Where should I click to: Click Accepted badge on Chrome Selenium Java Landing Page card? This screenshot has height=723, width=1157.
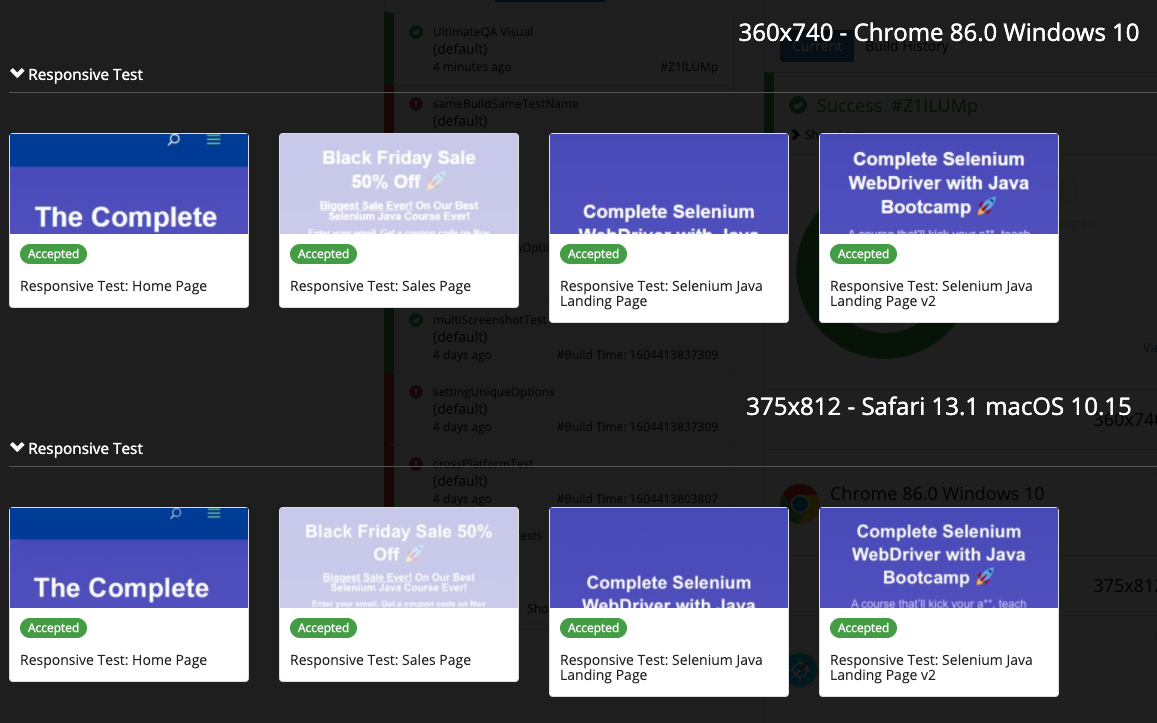[593, 254]
